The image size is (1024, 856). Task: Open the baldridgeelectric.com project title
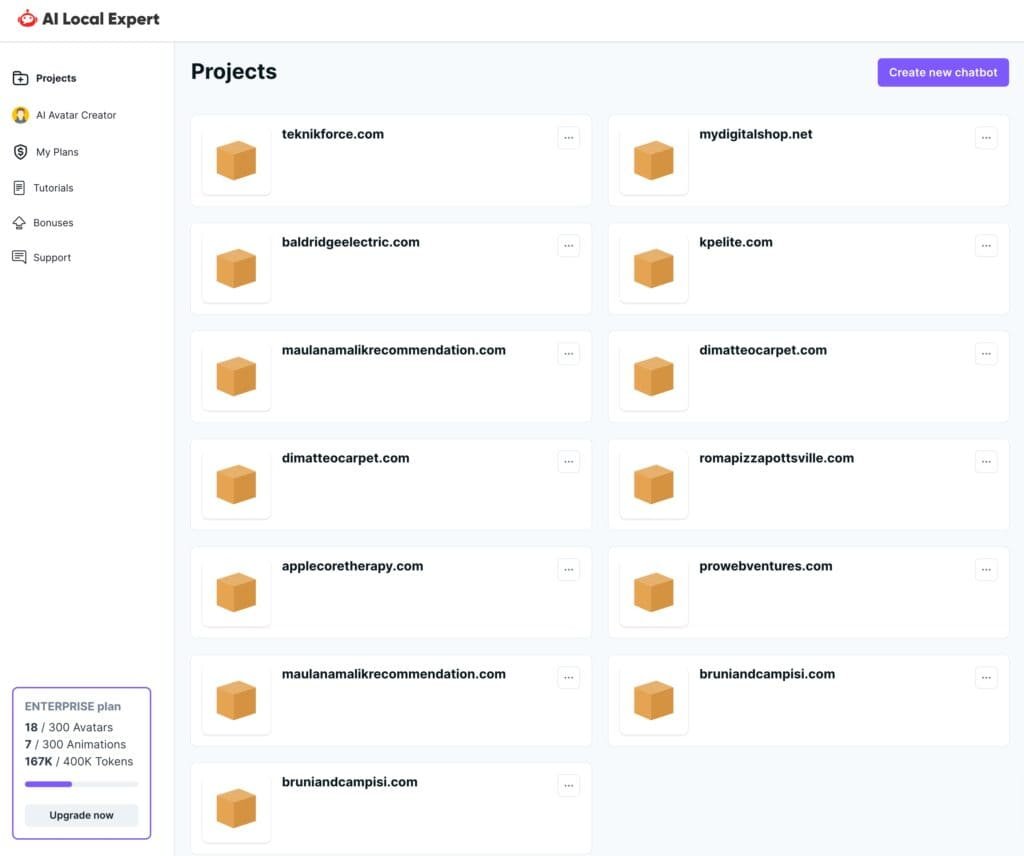[x=350, y=242]
